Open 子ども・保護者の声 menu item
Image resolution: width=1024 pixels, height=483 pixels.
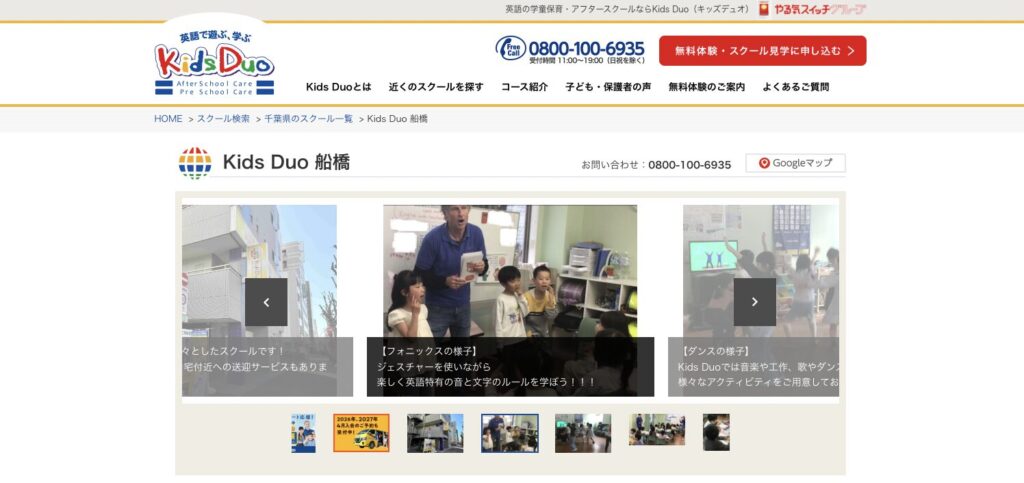[x=608, y=87]
